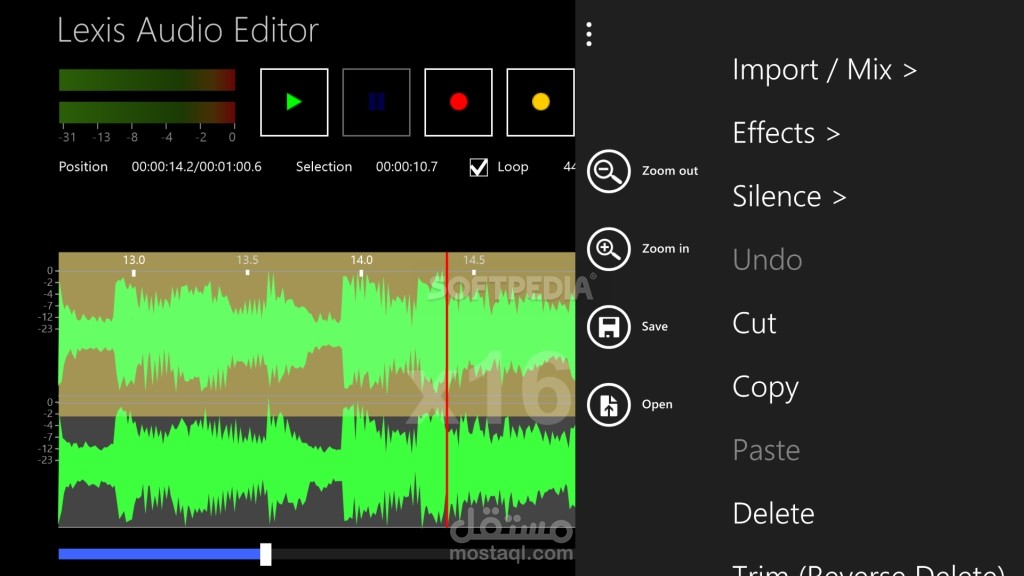Click the Open text label
The height and width of the screenshot is (576, 1024).
click(x=657, y=404)
